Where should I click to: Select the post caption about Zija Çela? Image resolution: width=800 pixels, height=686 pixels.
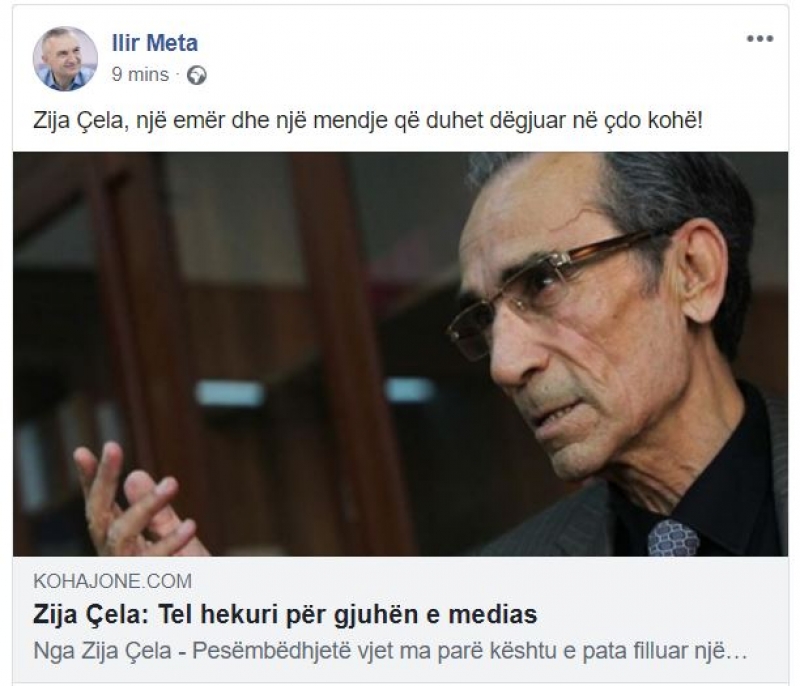click(368, 121)
